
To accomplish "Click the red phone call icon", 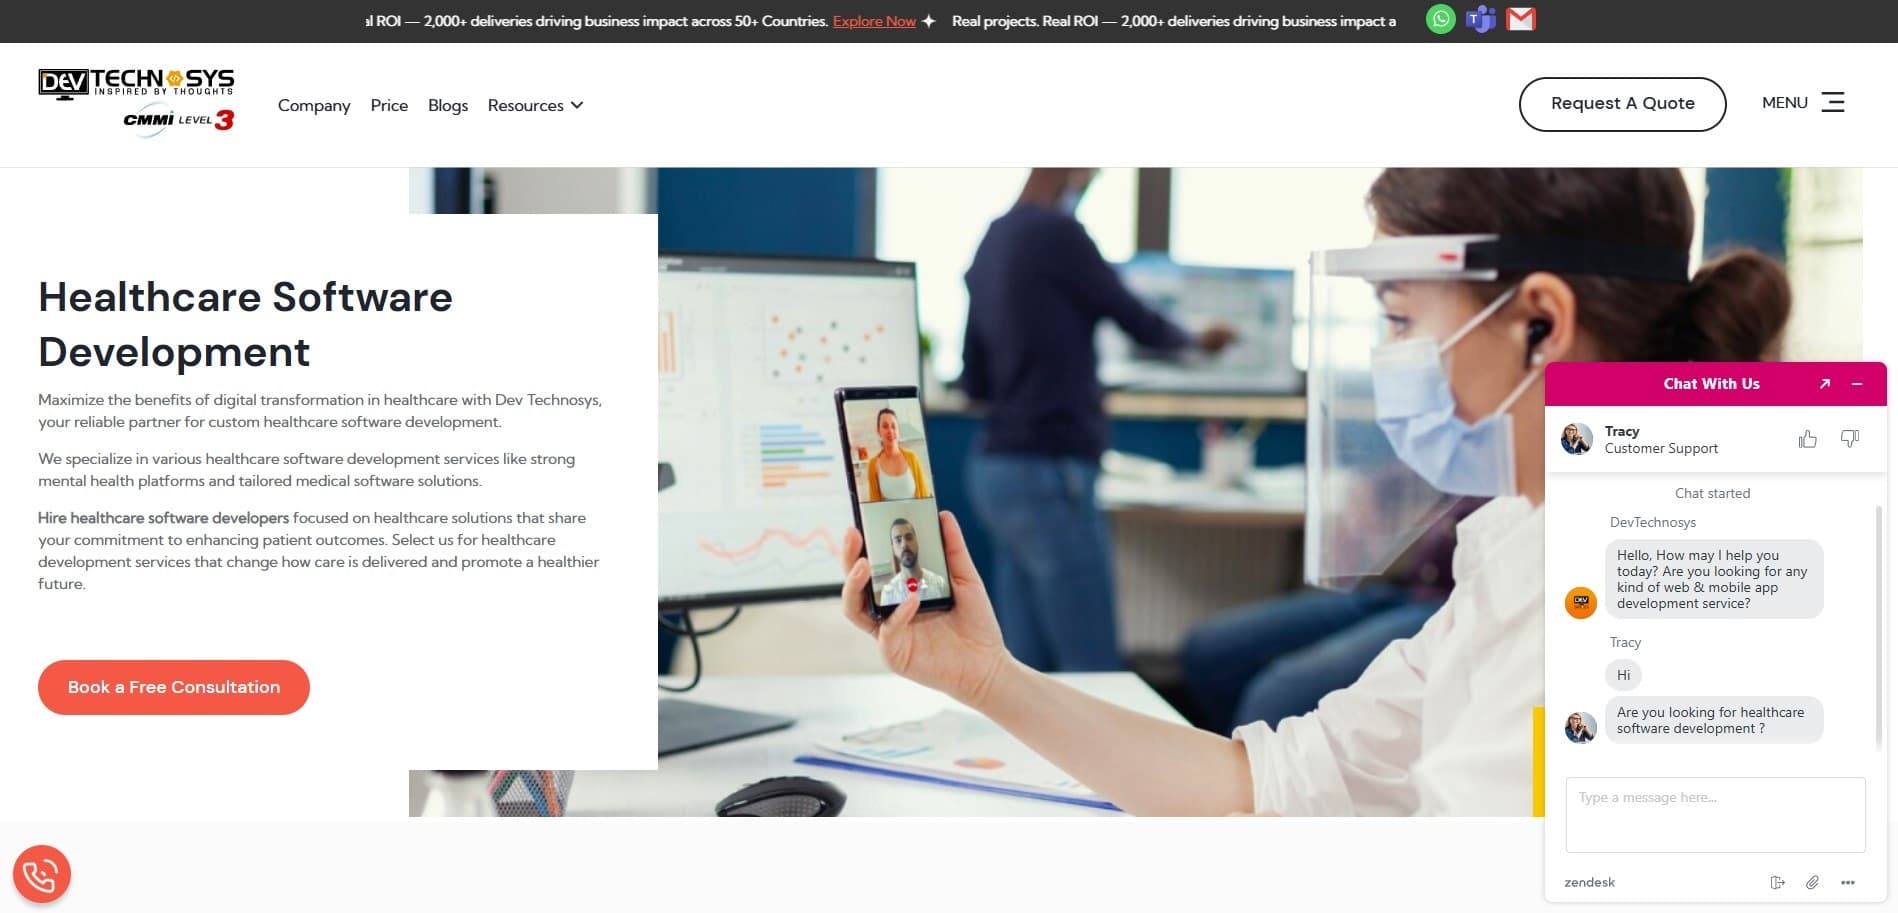I will tap(41, 875).
